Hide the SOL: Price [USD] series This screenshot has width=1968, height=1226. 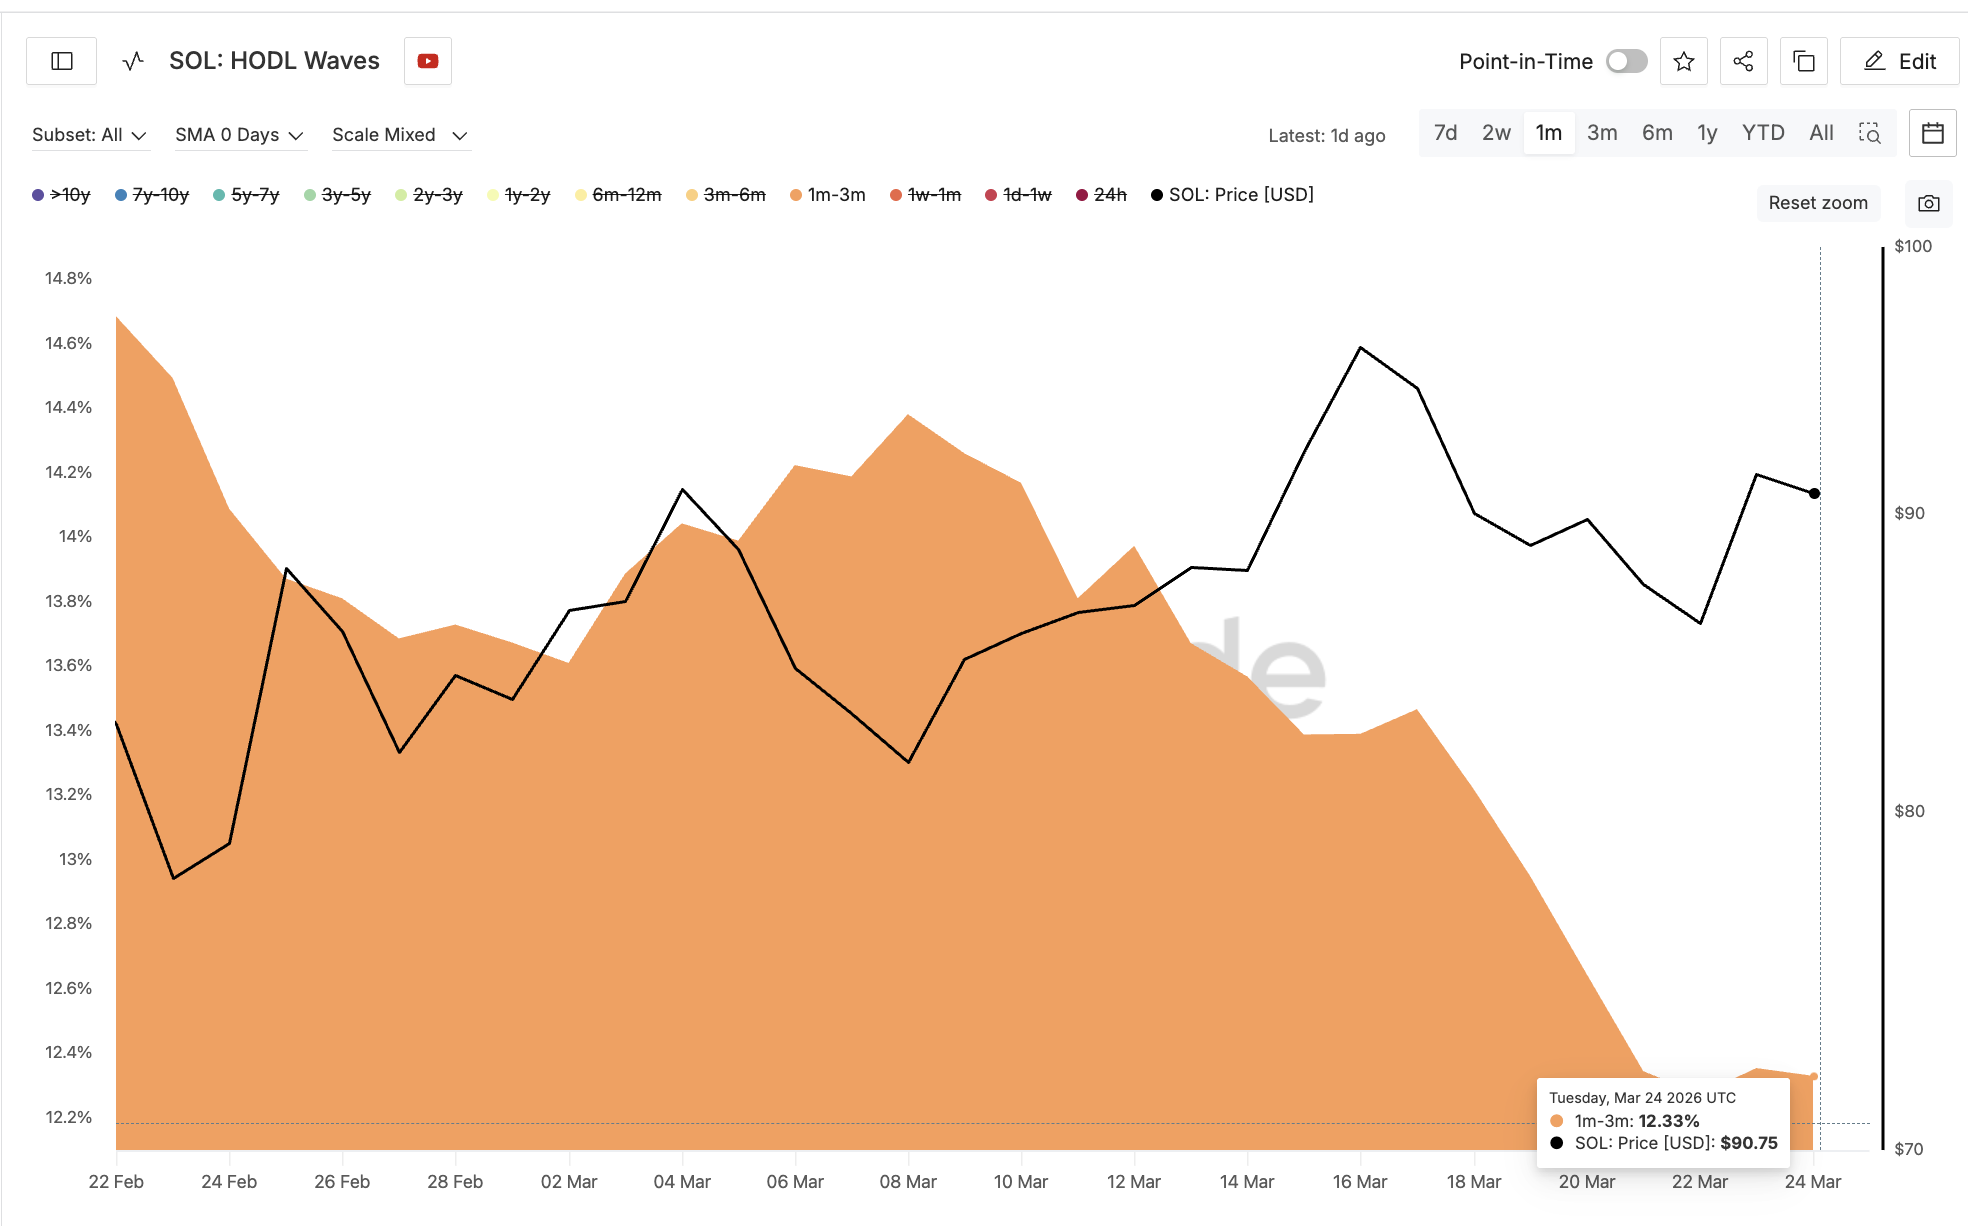pyautogui.click(x=1232, y=195)
